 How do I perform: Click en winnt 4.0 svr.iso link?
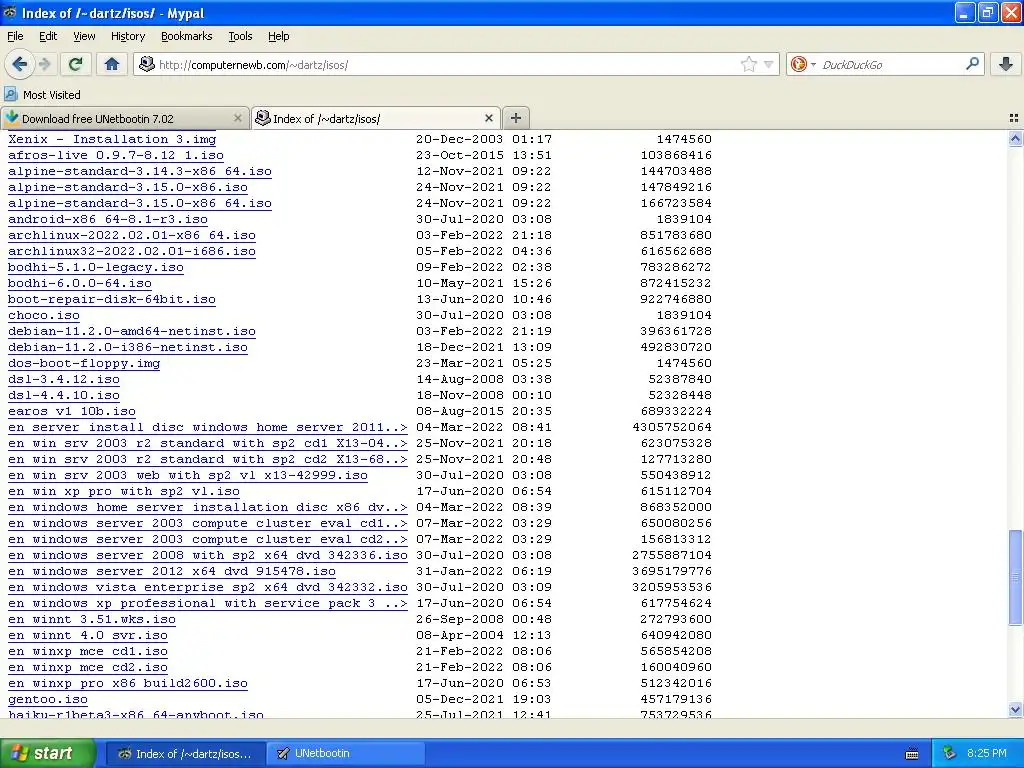(88, 635)
